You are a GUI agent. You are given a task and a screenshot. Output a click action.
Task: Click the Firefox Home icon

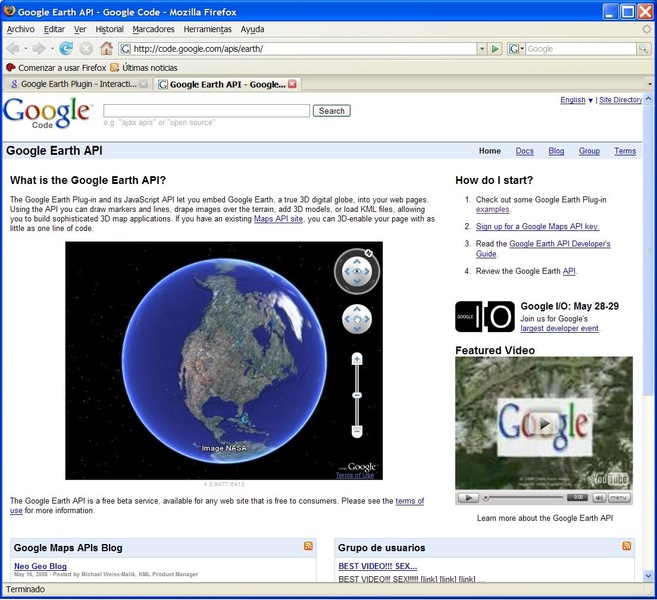[x=106, y=48]
